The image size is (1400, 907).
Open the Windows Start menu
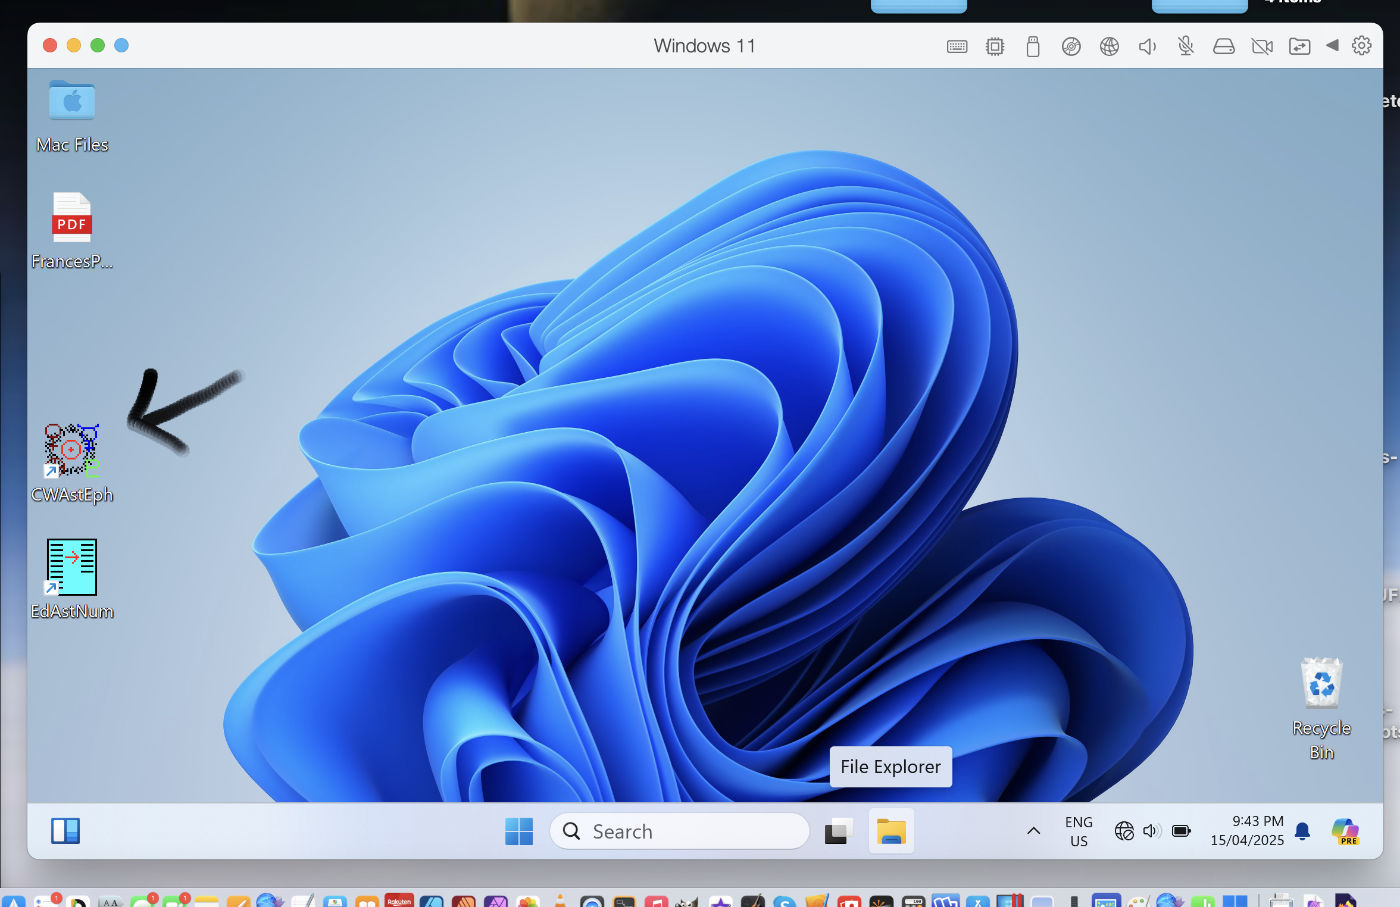pyautogui.click(x=519, y=831)
